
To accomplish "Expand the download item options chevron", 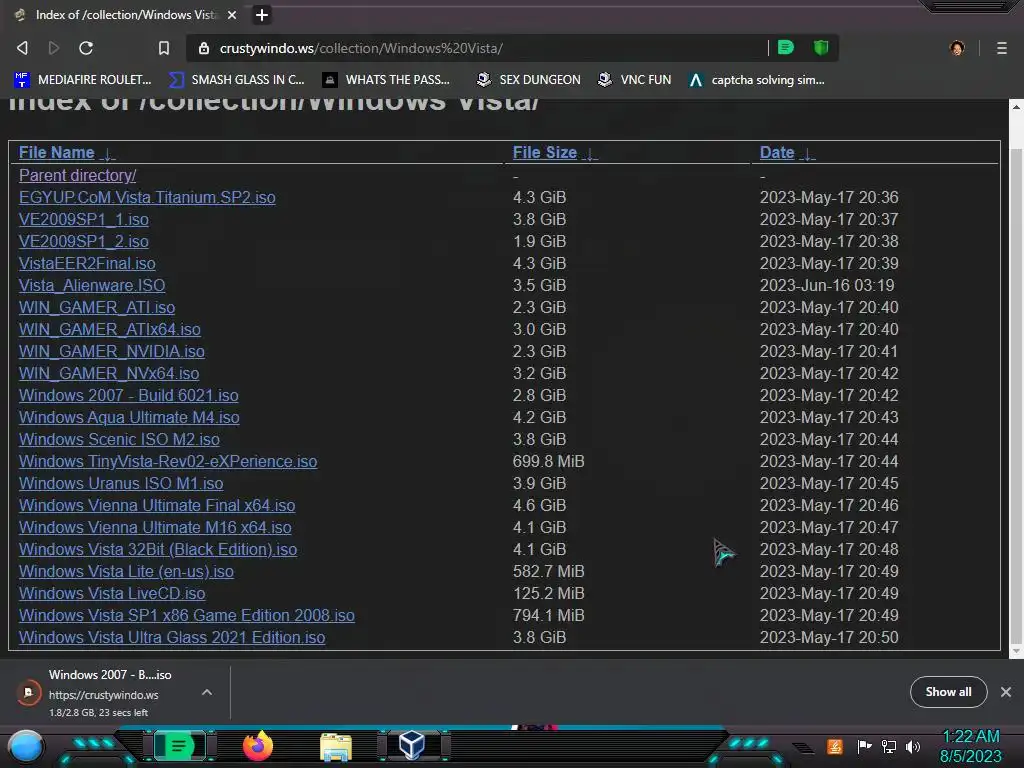I will [207, 692].
